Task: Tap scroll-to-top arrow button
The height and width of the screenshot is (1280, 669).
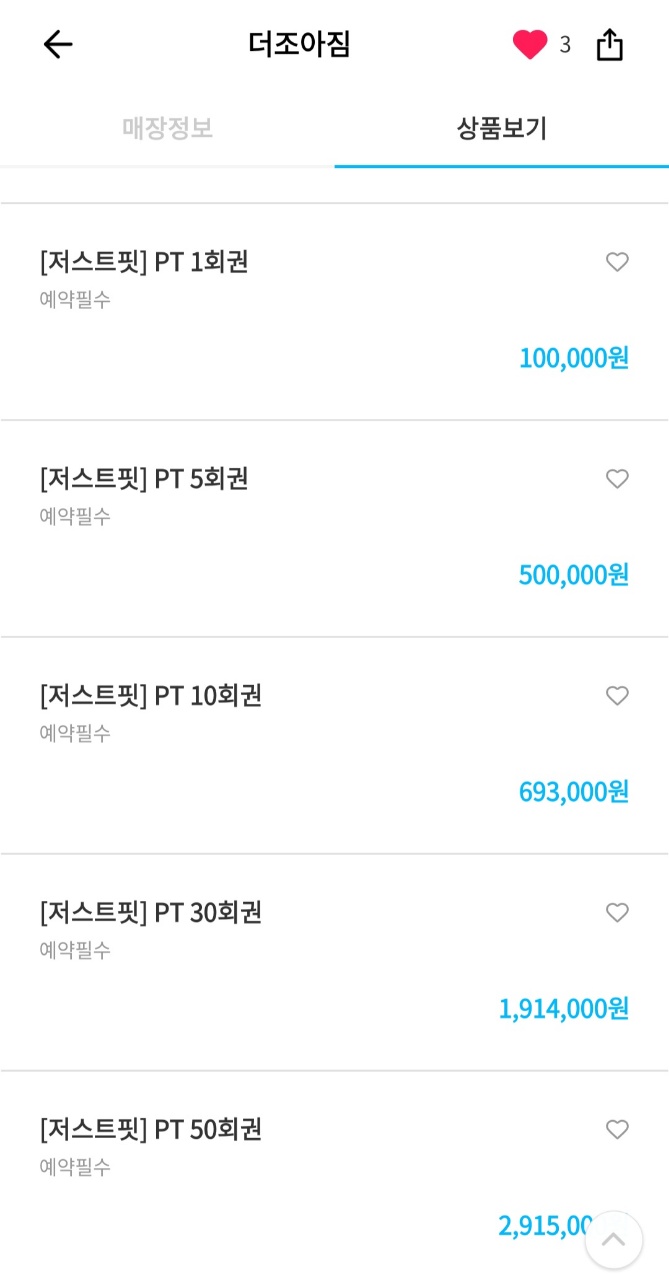Action: point(613,1240)
